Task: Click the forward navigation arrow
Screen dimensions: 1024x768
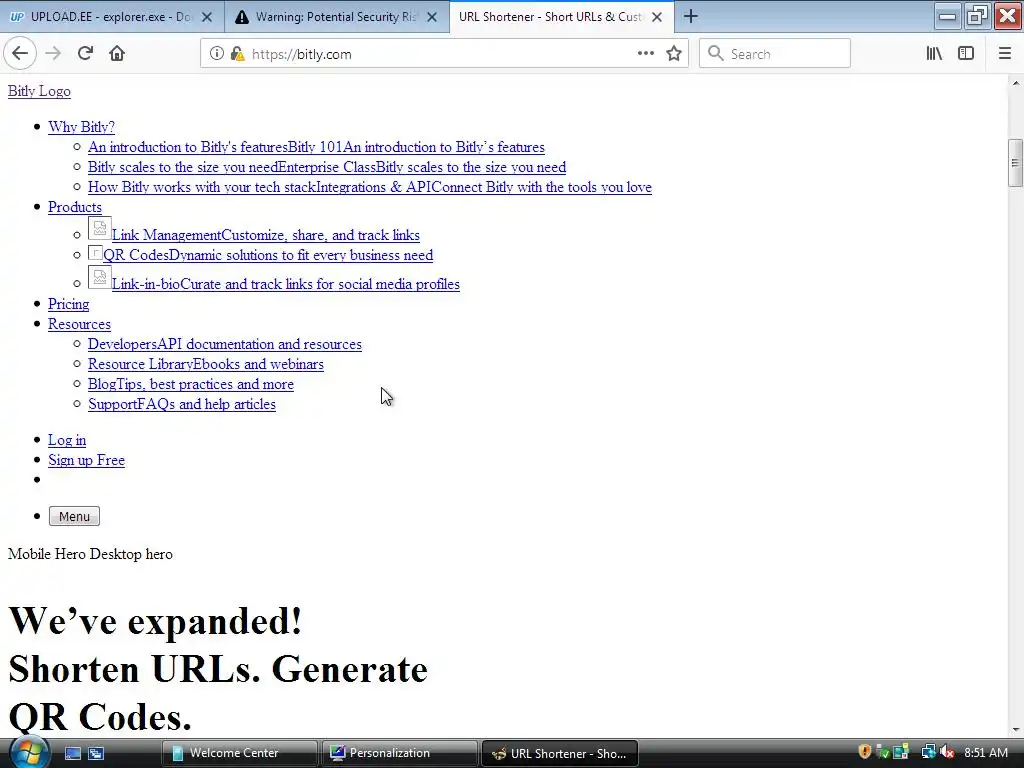Action: pyautogui.click(x=53, y=54)
